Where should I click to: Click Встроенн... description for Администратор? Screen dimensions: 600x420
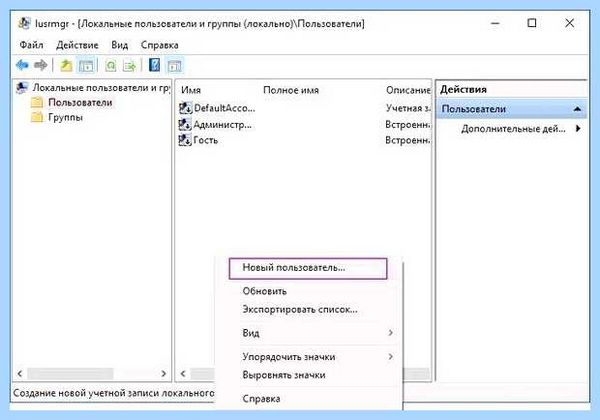click(x=408, y=124)
